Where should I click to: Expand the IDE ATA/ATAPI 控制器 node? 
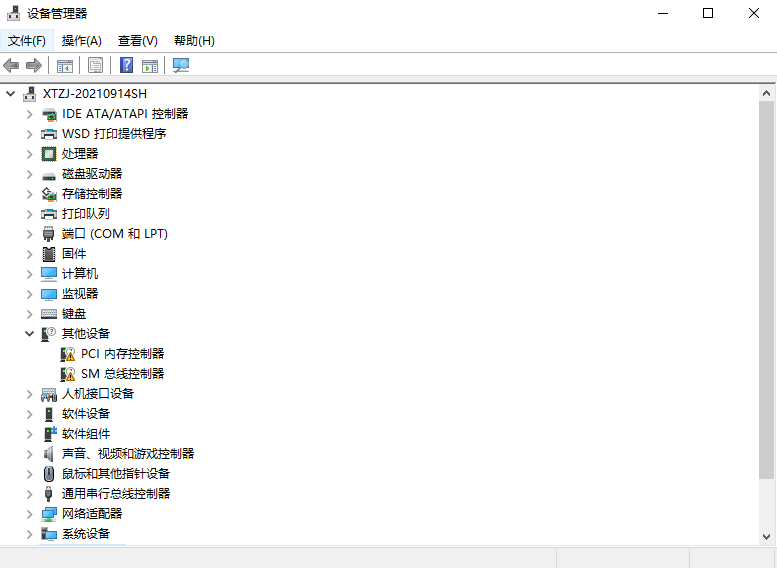click(x=30, y=114)
